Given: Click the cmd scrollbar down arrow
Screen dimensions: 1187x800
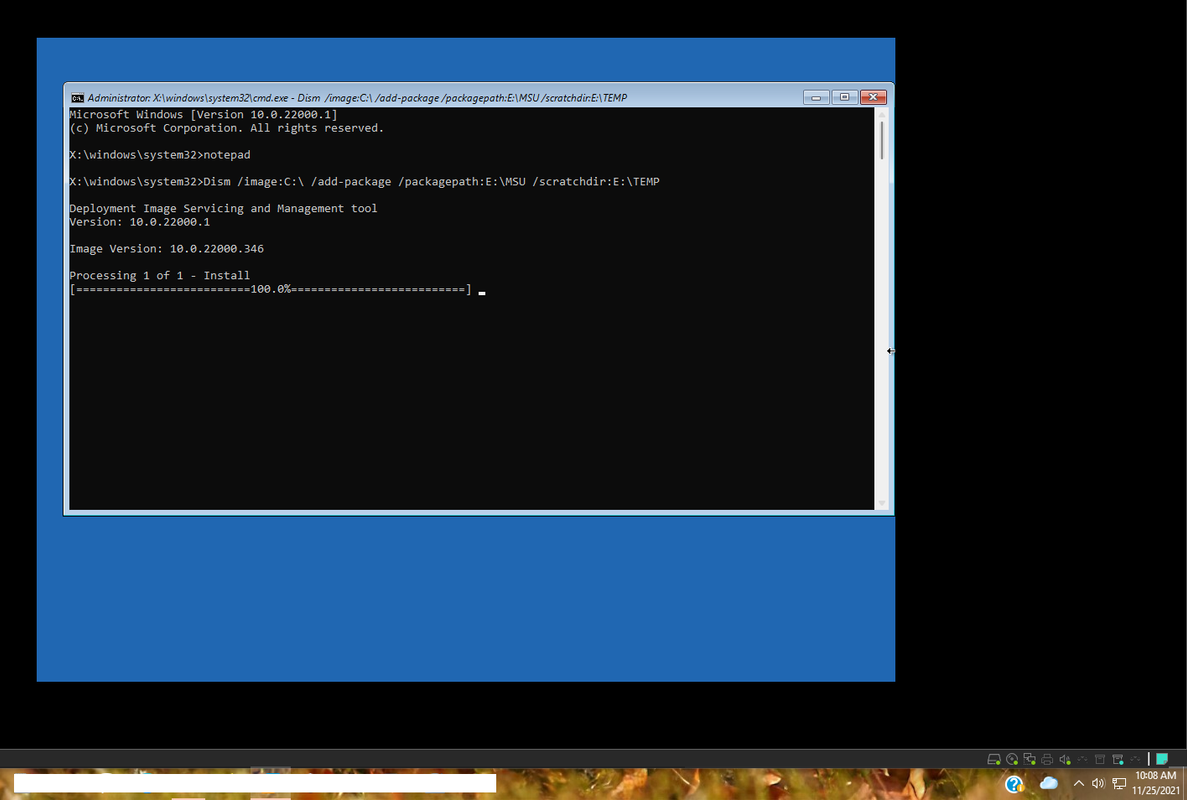Looking at the screenshot, I should pyautogui.click(x=882, y=503).
